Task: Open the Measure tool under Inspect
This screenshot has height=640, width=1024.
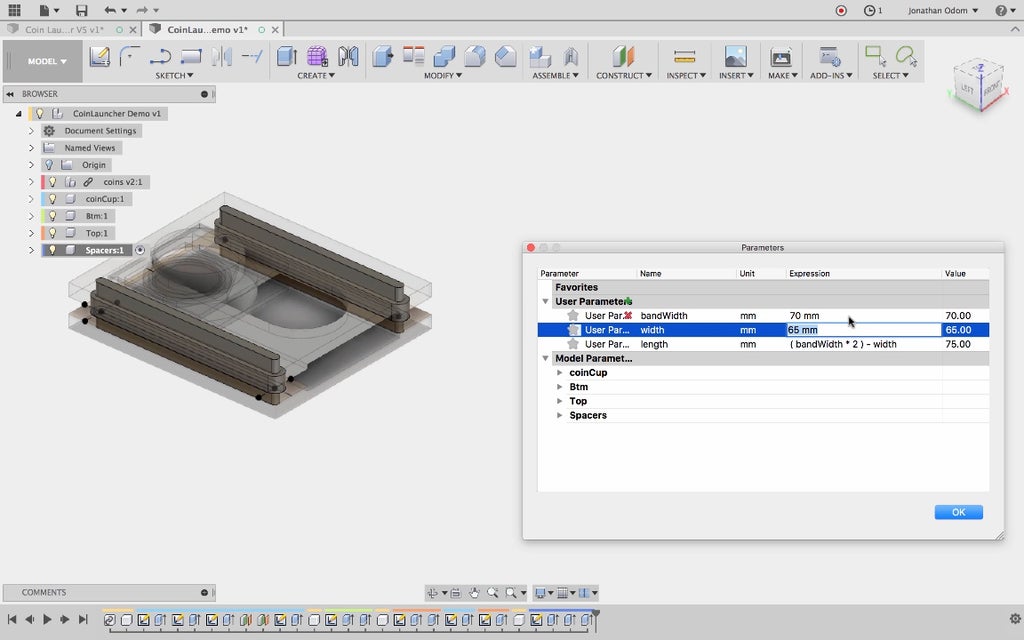Action: pyautogui.click(x=684, y=57)
